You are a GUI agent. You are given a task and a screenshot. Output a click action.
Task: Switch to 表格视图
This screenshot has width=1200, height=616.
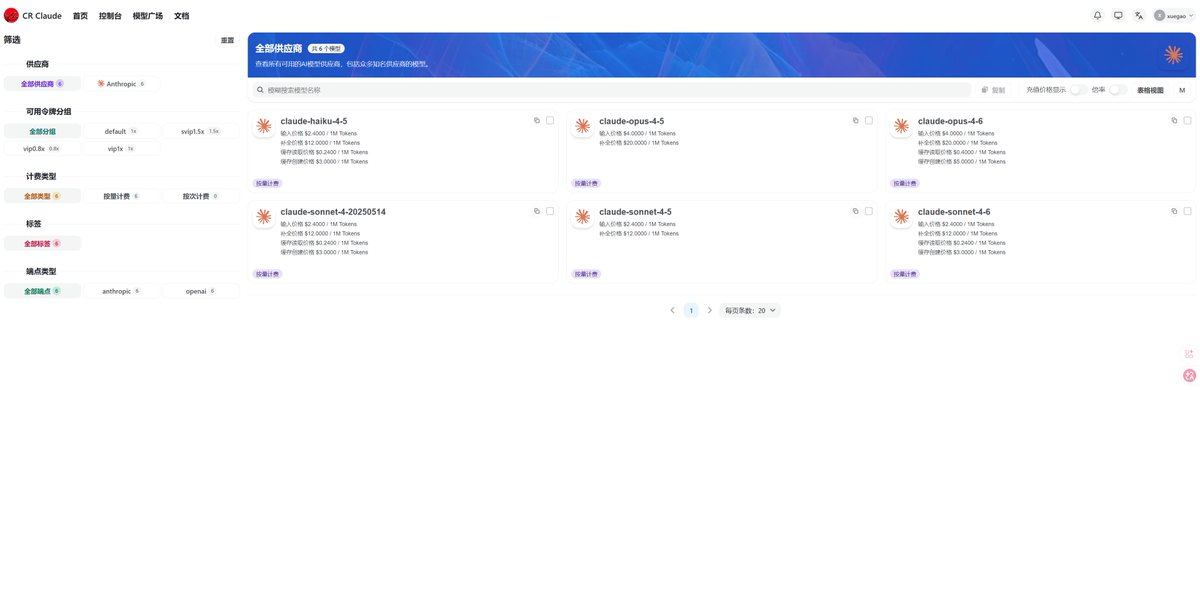[1150, 90]
